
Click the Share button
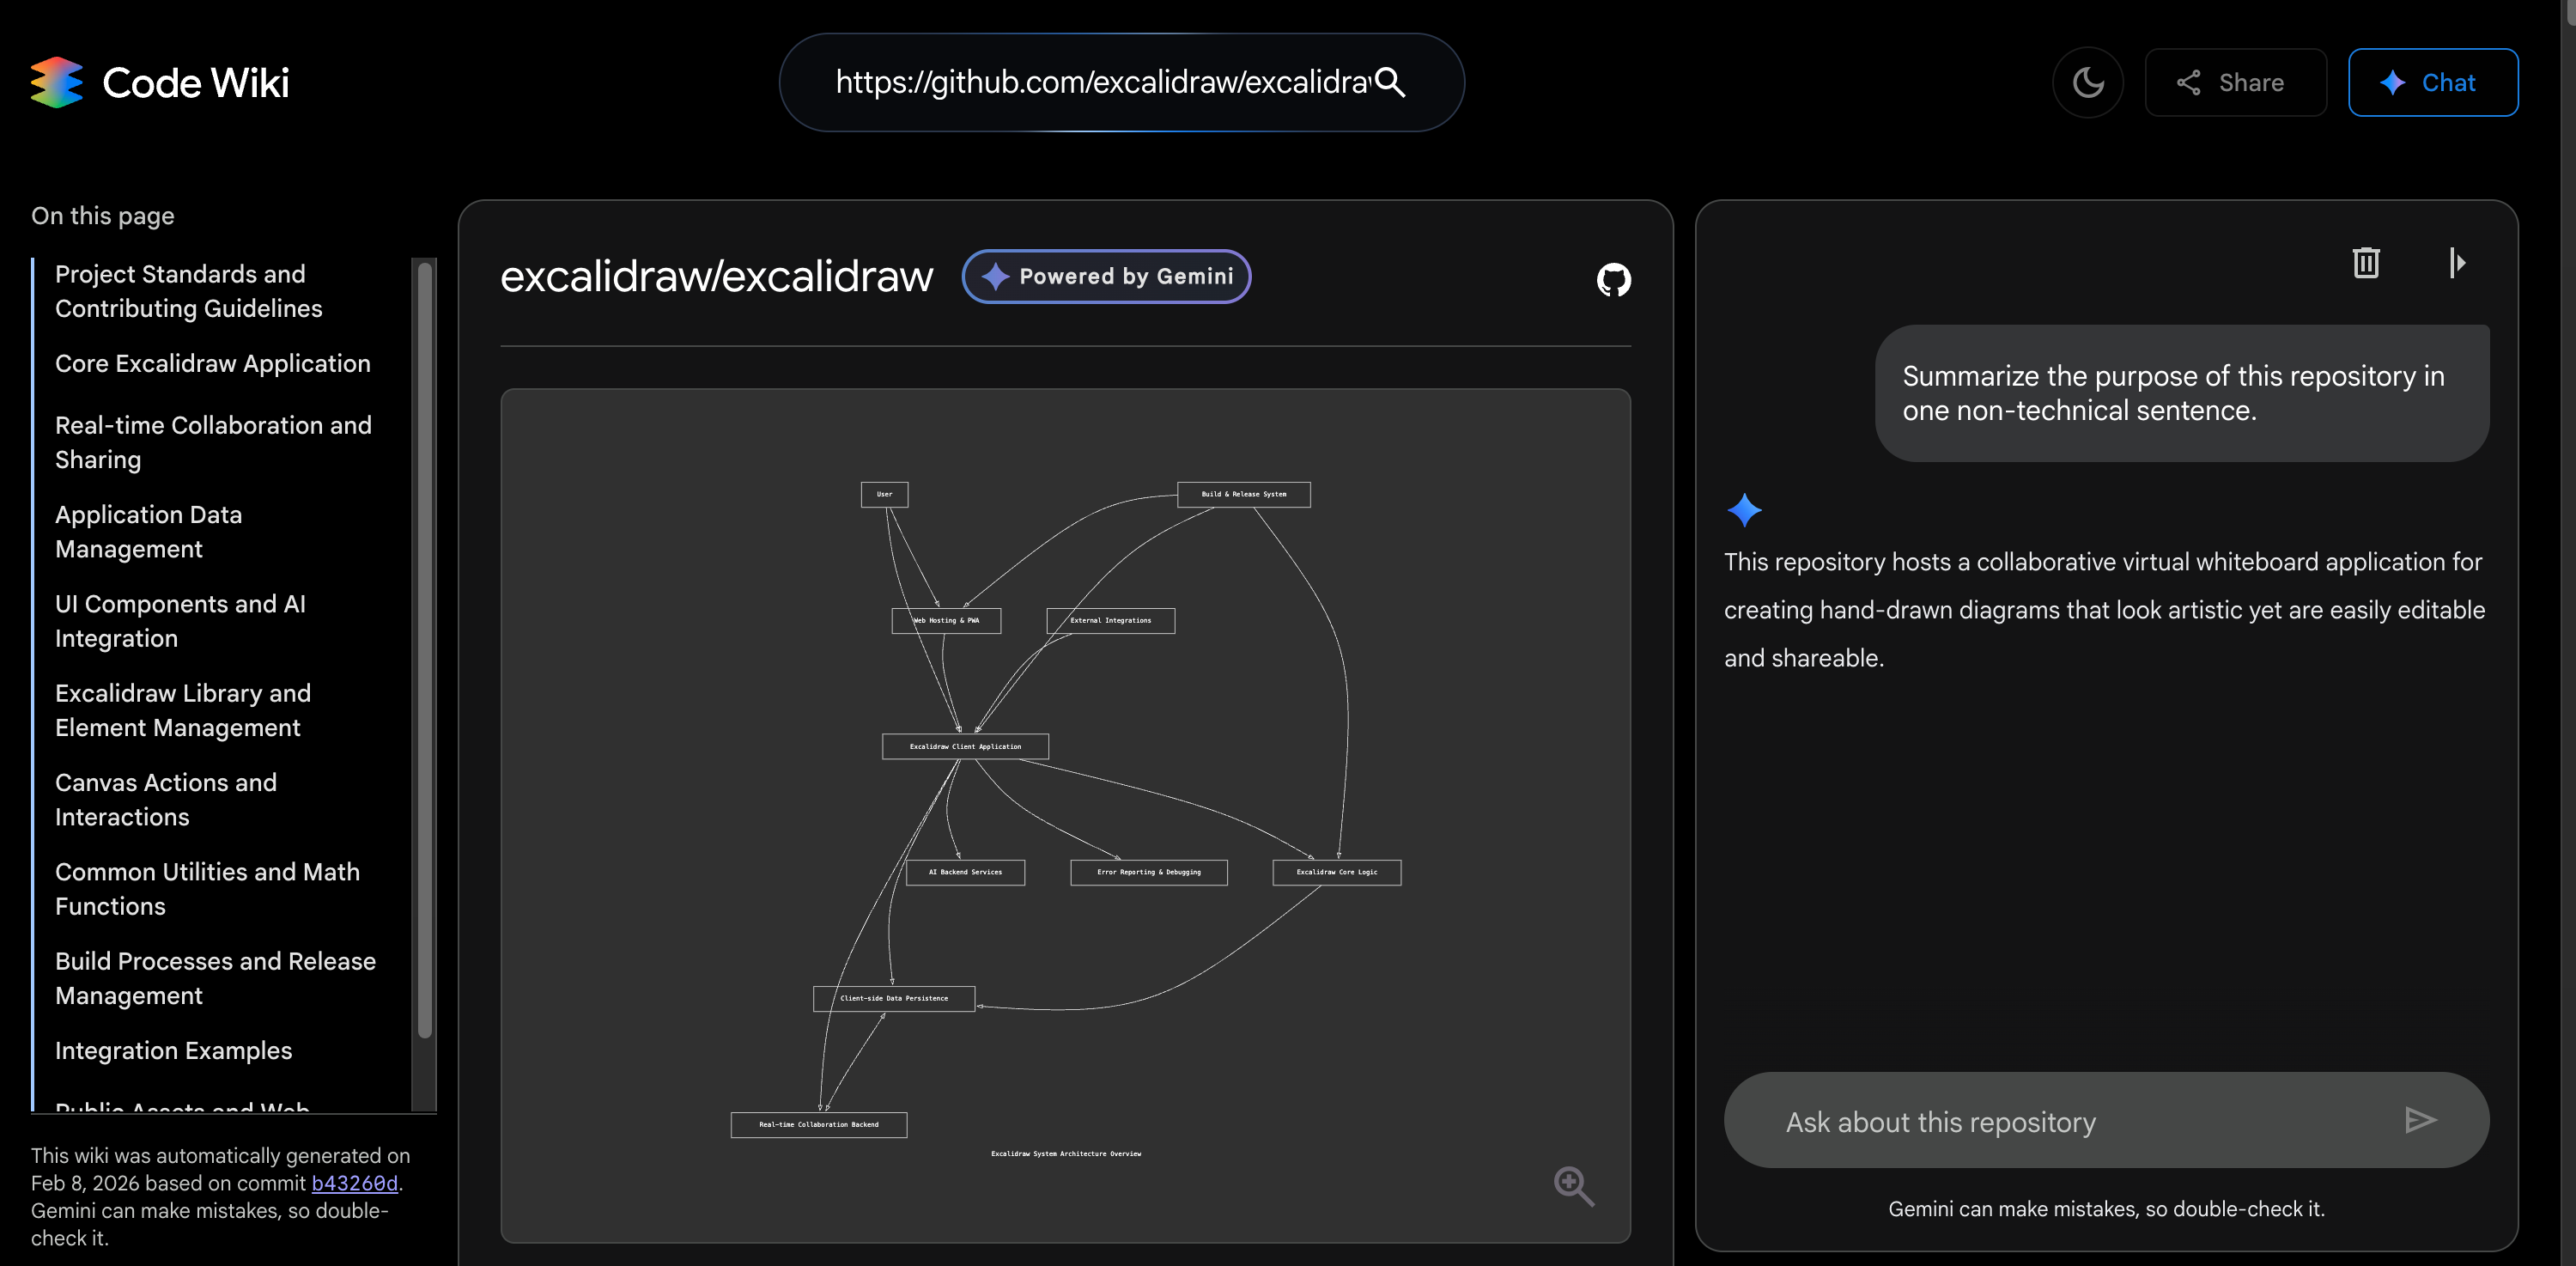click(x=2234, y=82)
